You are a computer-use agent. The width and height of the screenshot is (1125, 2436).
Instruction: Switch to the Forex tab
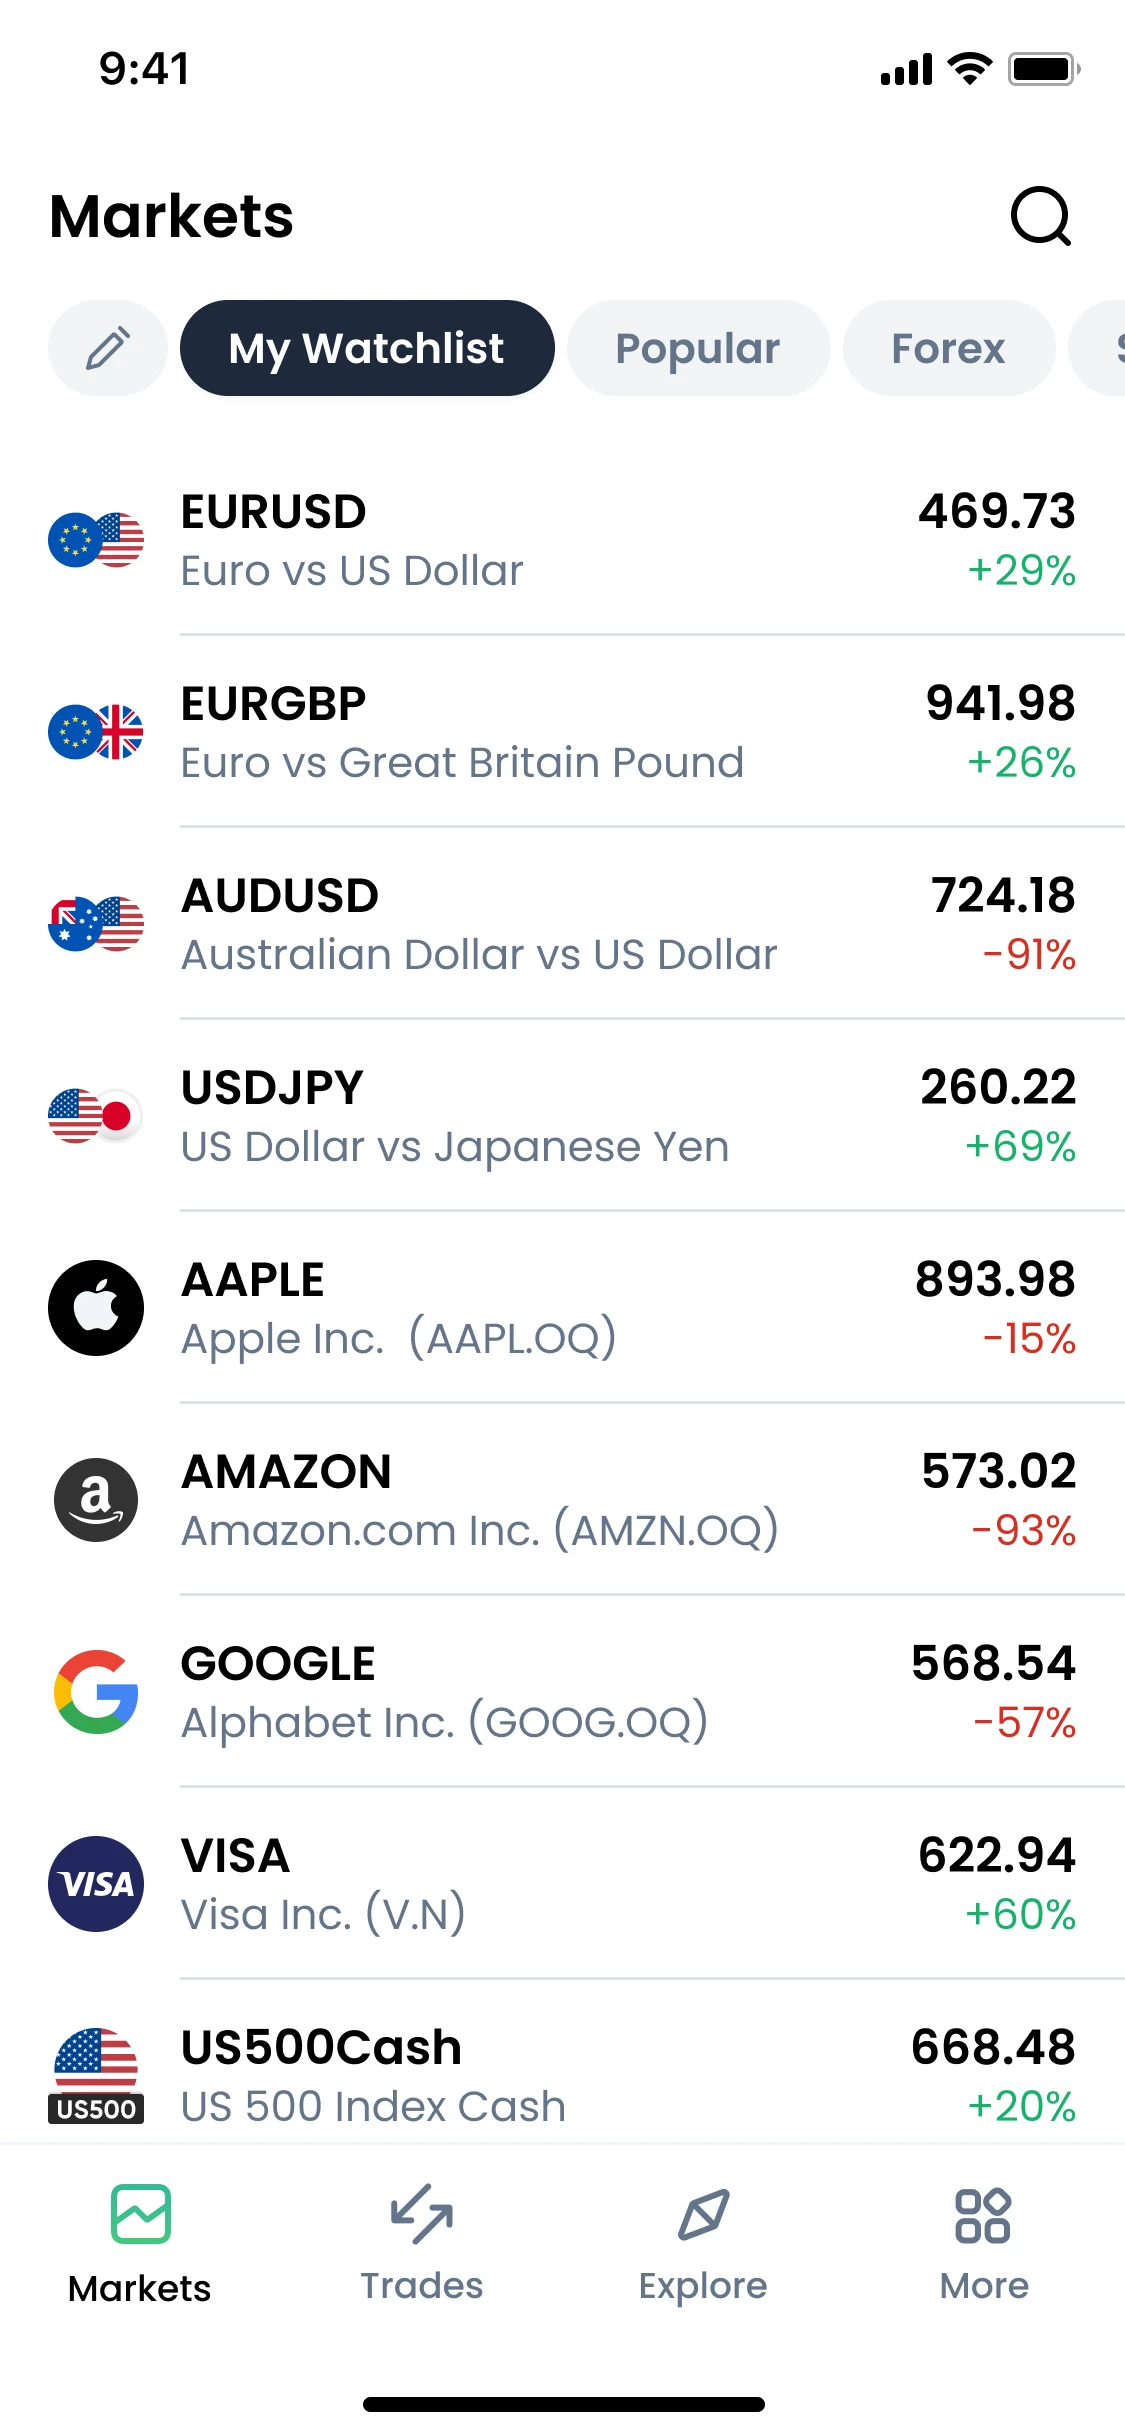tap(948, 348)
